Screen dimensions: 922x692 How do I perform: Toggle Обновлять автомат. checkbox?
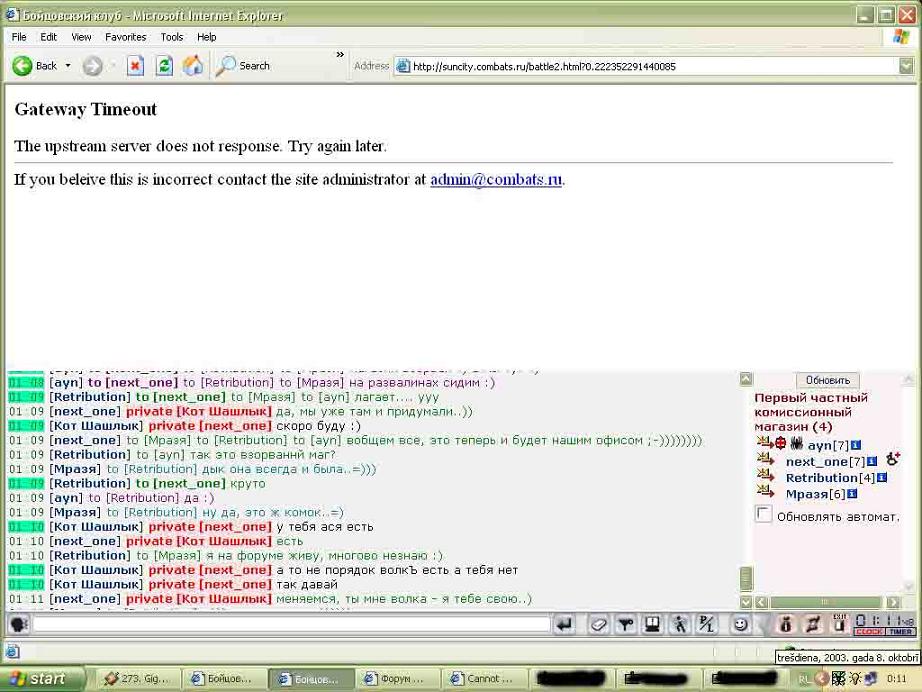coord(763,514)
